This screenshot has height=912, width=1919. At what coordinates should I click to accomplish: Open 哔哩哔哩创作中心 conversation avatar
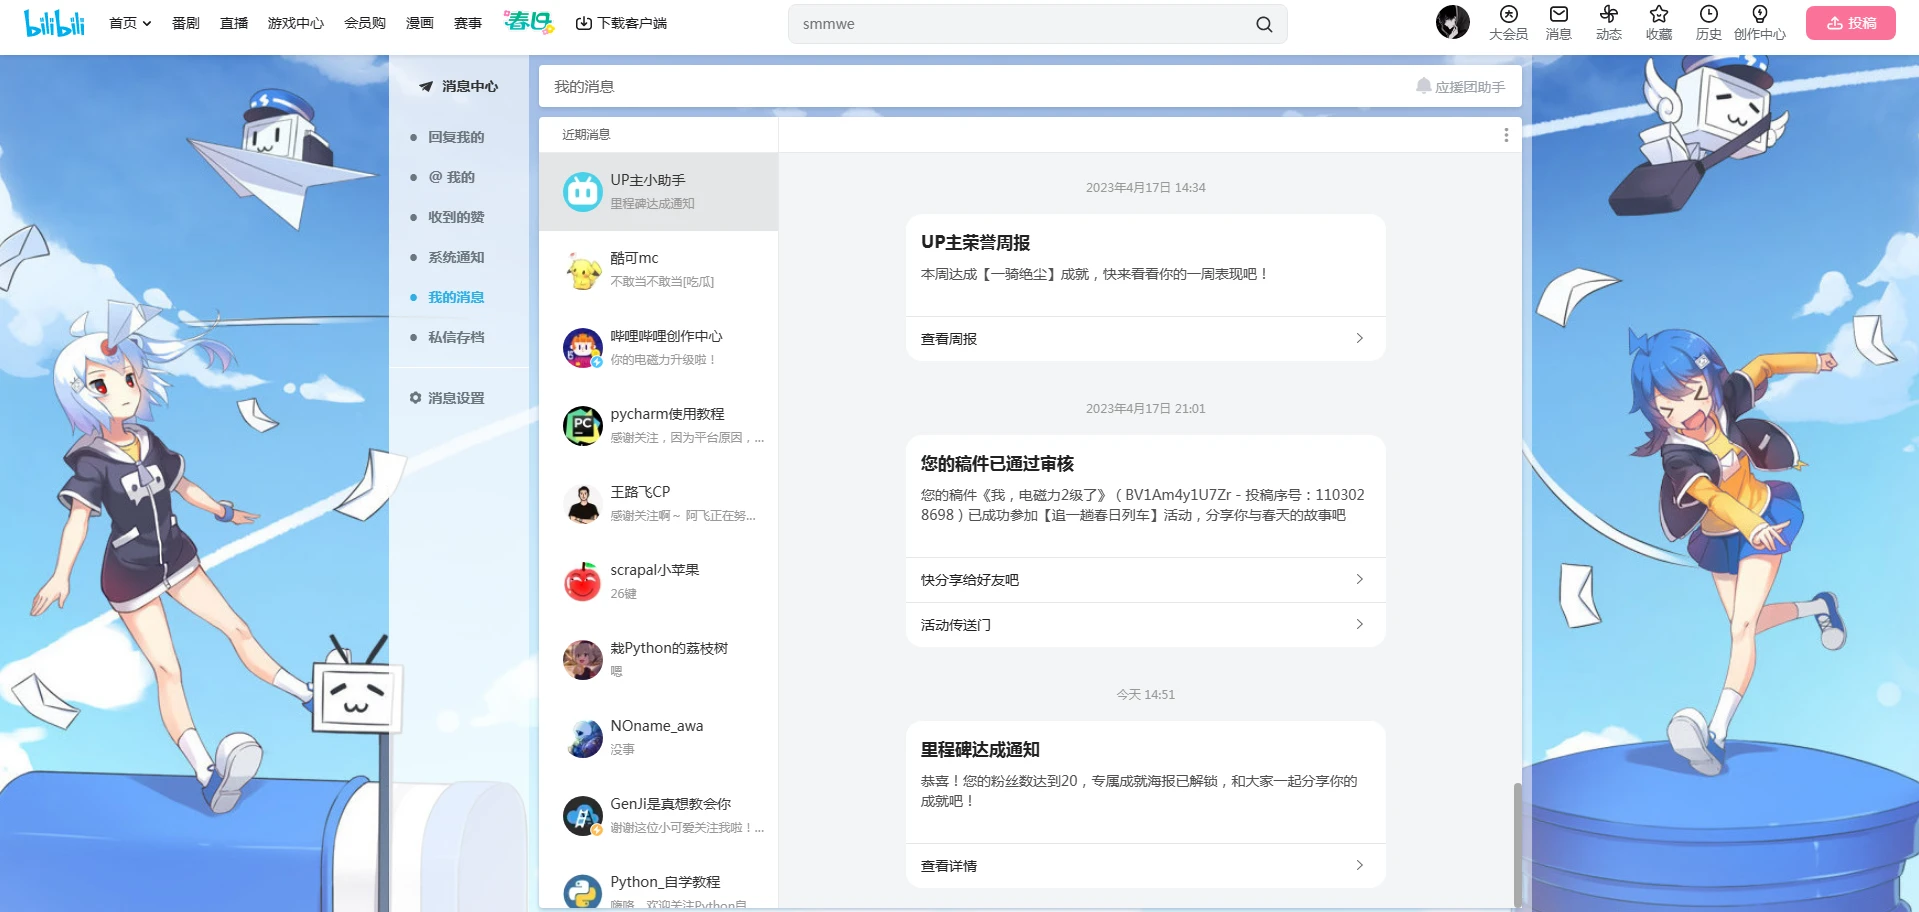(x=582, y=348)
